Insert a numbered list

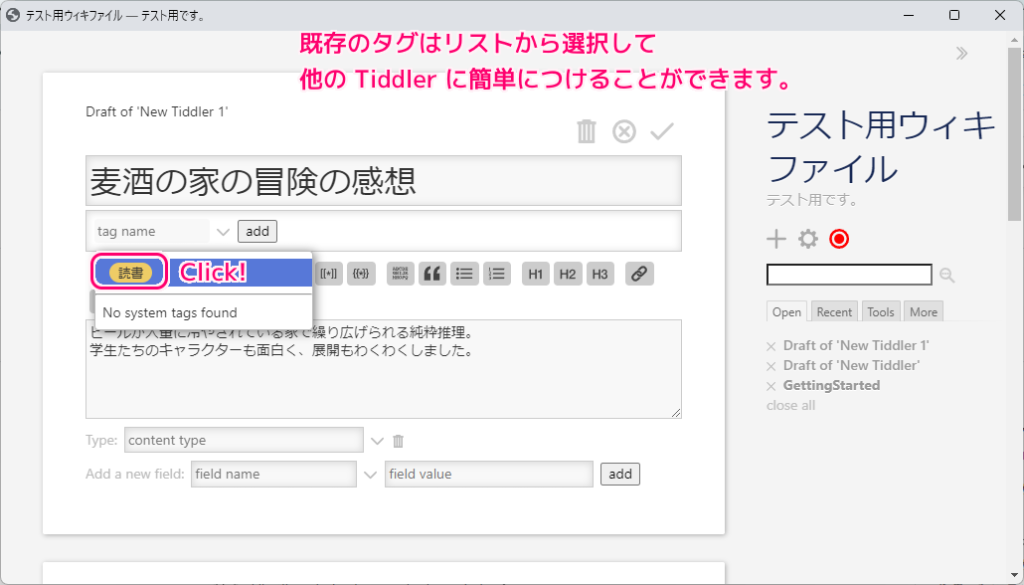click(x=497, y=273)
